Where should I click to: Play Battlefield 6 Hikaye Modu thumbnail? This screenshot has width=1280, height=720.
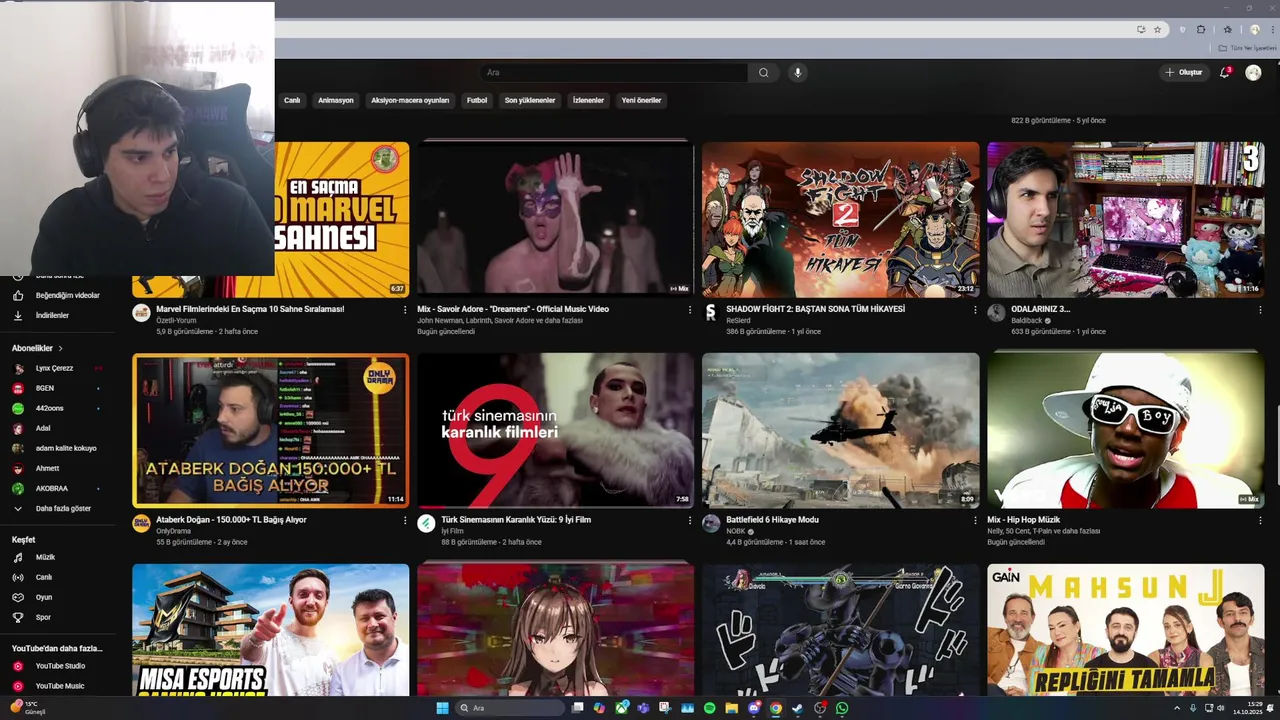coord(840,430)
